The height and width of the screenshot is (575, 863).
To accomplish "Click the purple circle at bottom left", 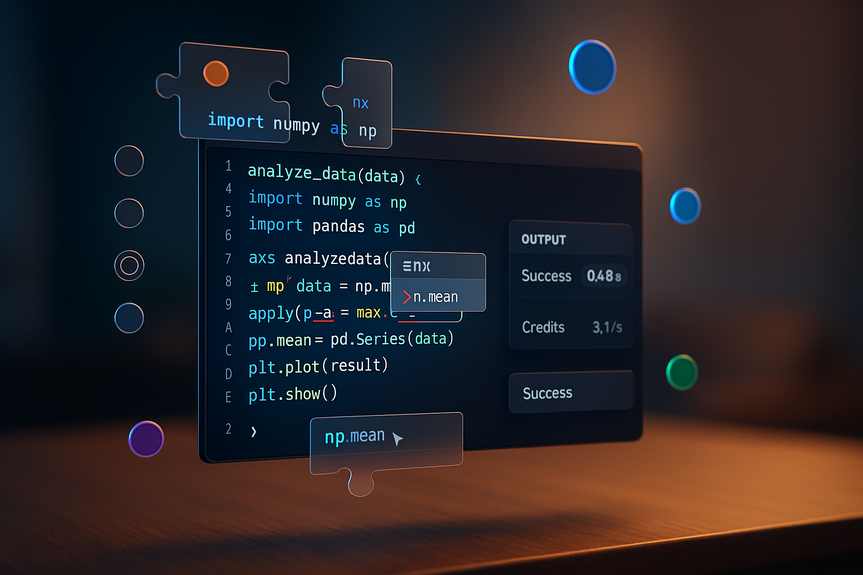I will (x=146, y=439).
